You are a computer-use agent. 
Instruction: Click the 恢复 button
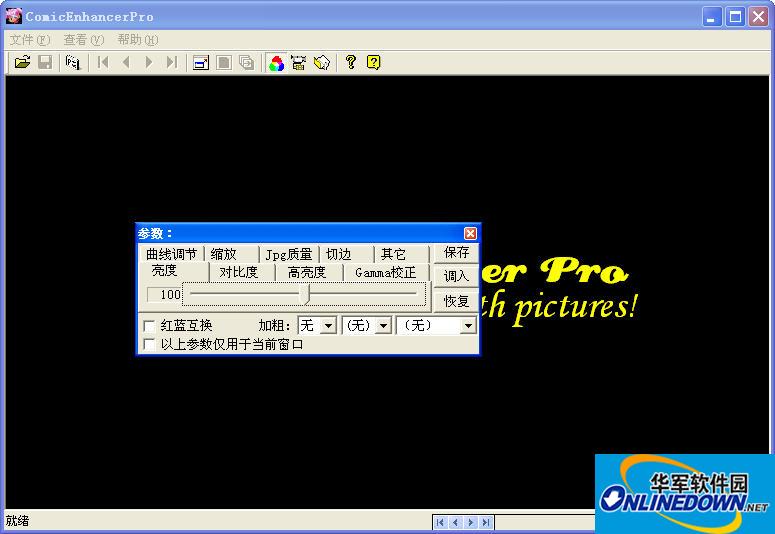[456, 301]
